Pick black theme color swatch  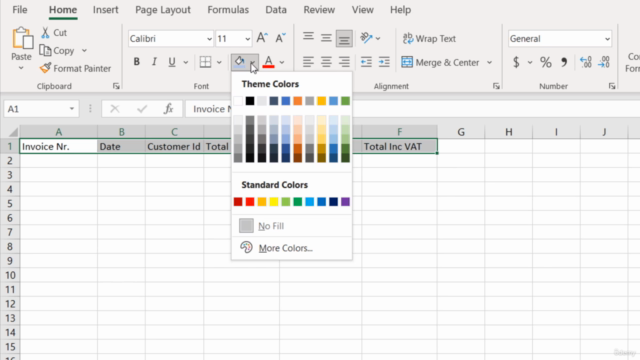[250, 100]
